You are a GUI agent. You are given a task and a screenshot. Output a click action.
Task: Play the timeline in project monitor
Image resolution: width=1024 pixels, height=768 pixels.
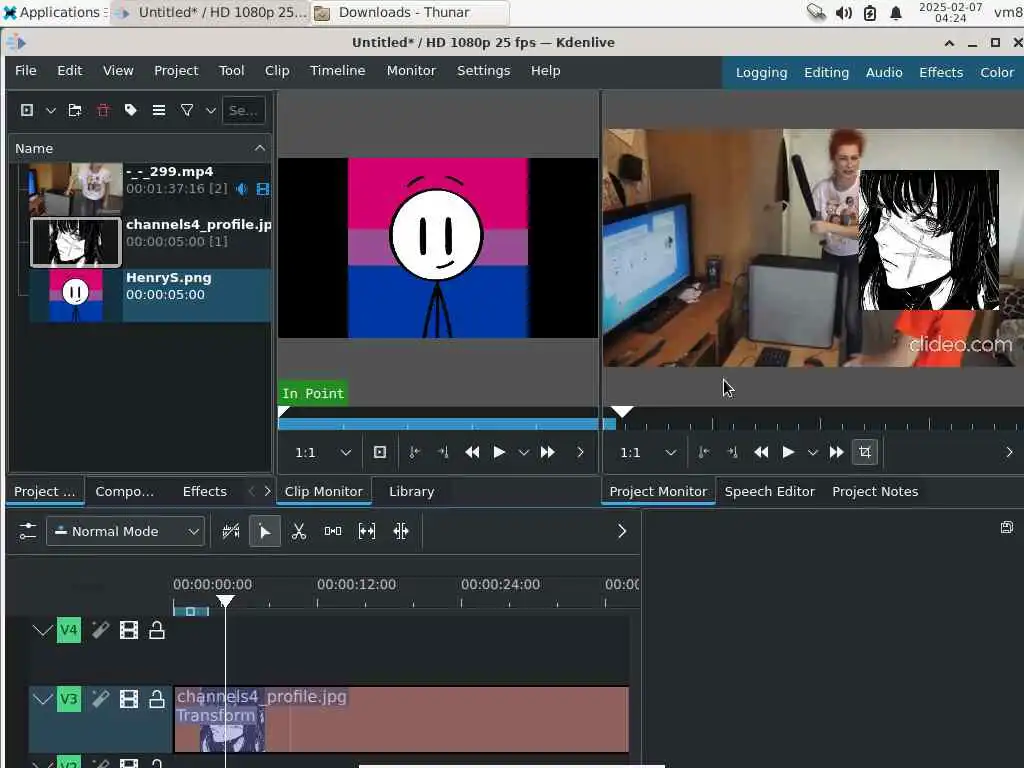click(788, 452)
